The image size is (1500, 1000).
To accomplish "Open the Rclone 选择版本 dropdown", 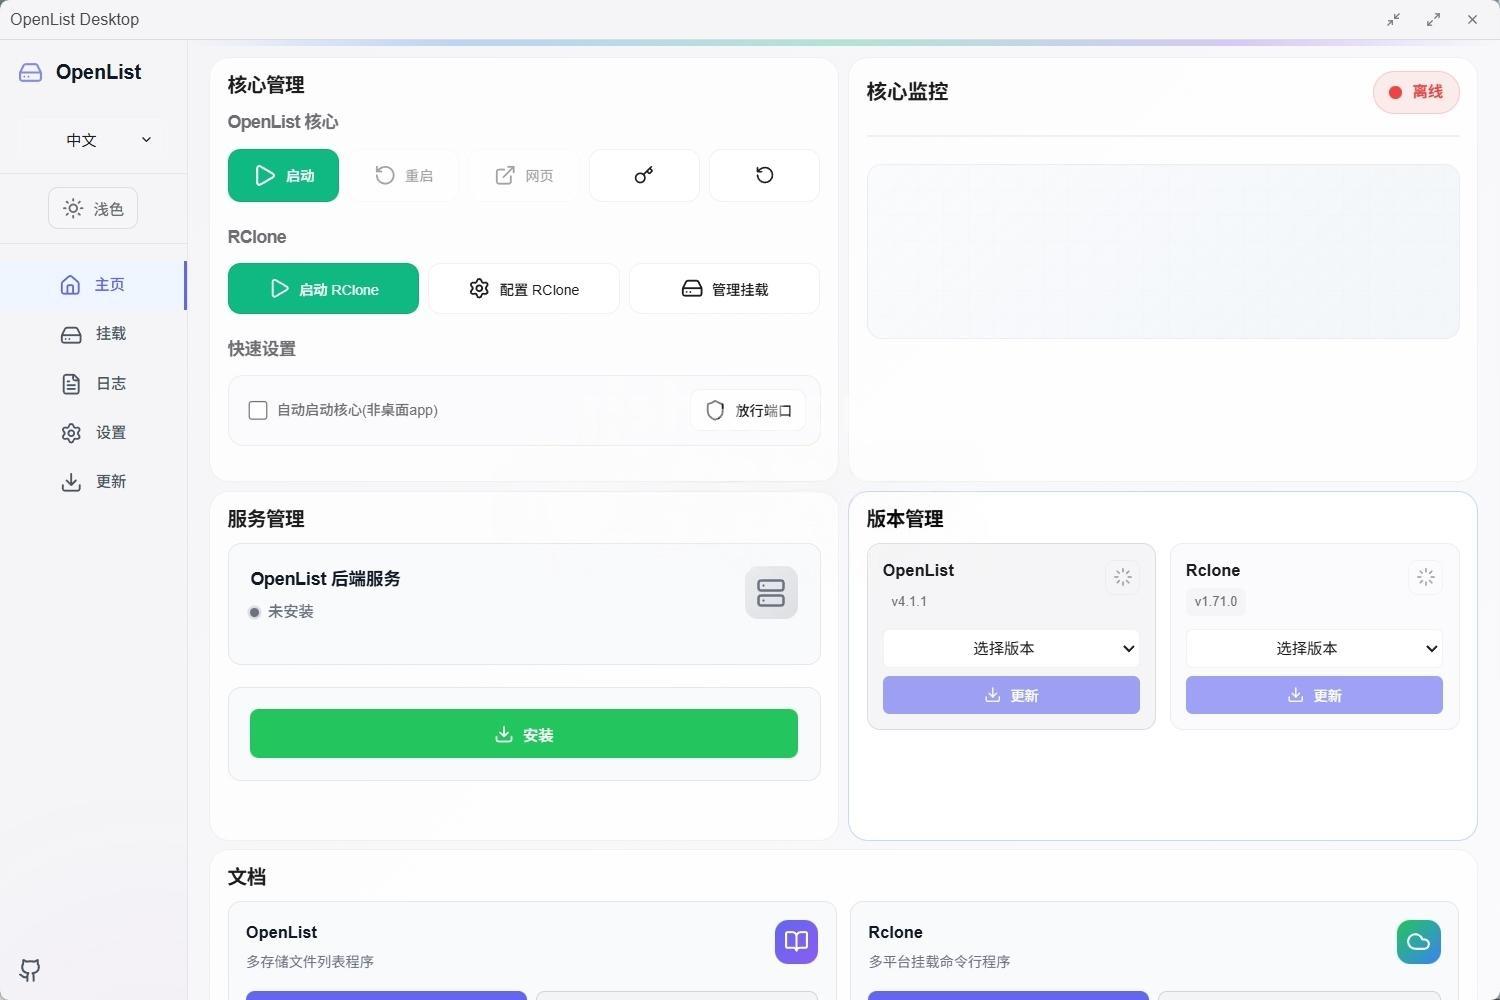I will tap(1313, 648).
